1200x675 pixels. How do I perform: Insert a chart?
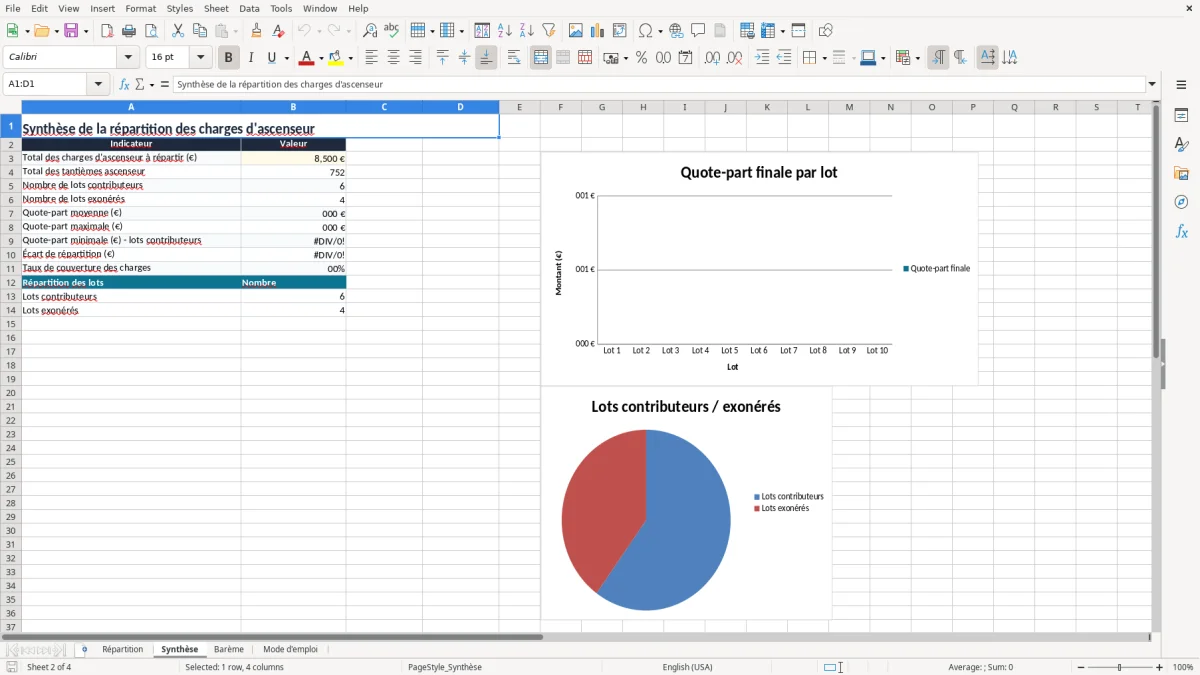coord(598,31)
